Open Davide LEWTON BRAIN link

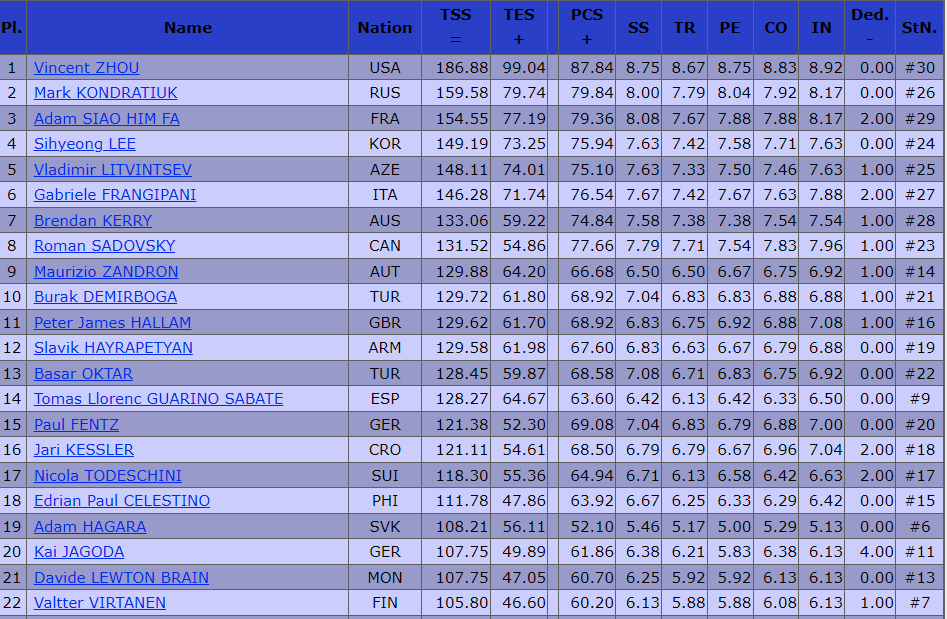point(121,578)
